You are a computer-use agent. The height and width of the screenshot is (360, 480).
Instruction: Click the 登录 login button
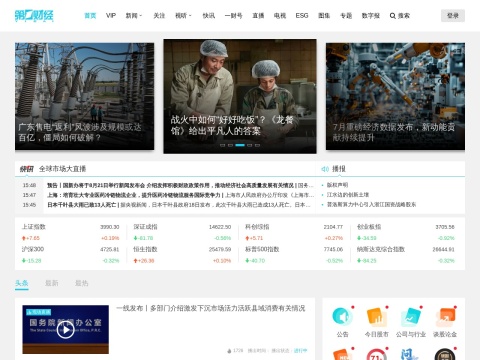click(x=453, y=16)
